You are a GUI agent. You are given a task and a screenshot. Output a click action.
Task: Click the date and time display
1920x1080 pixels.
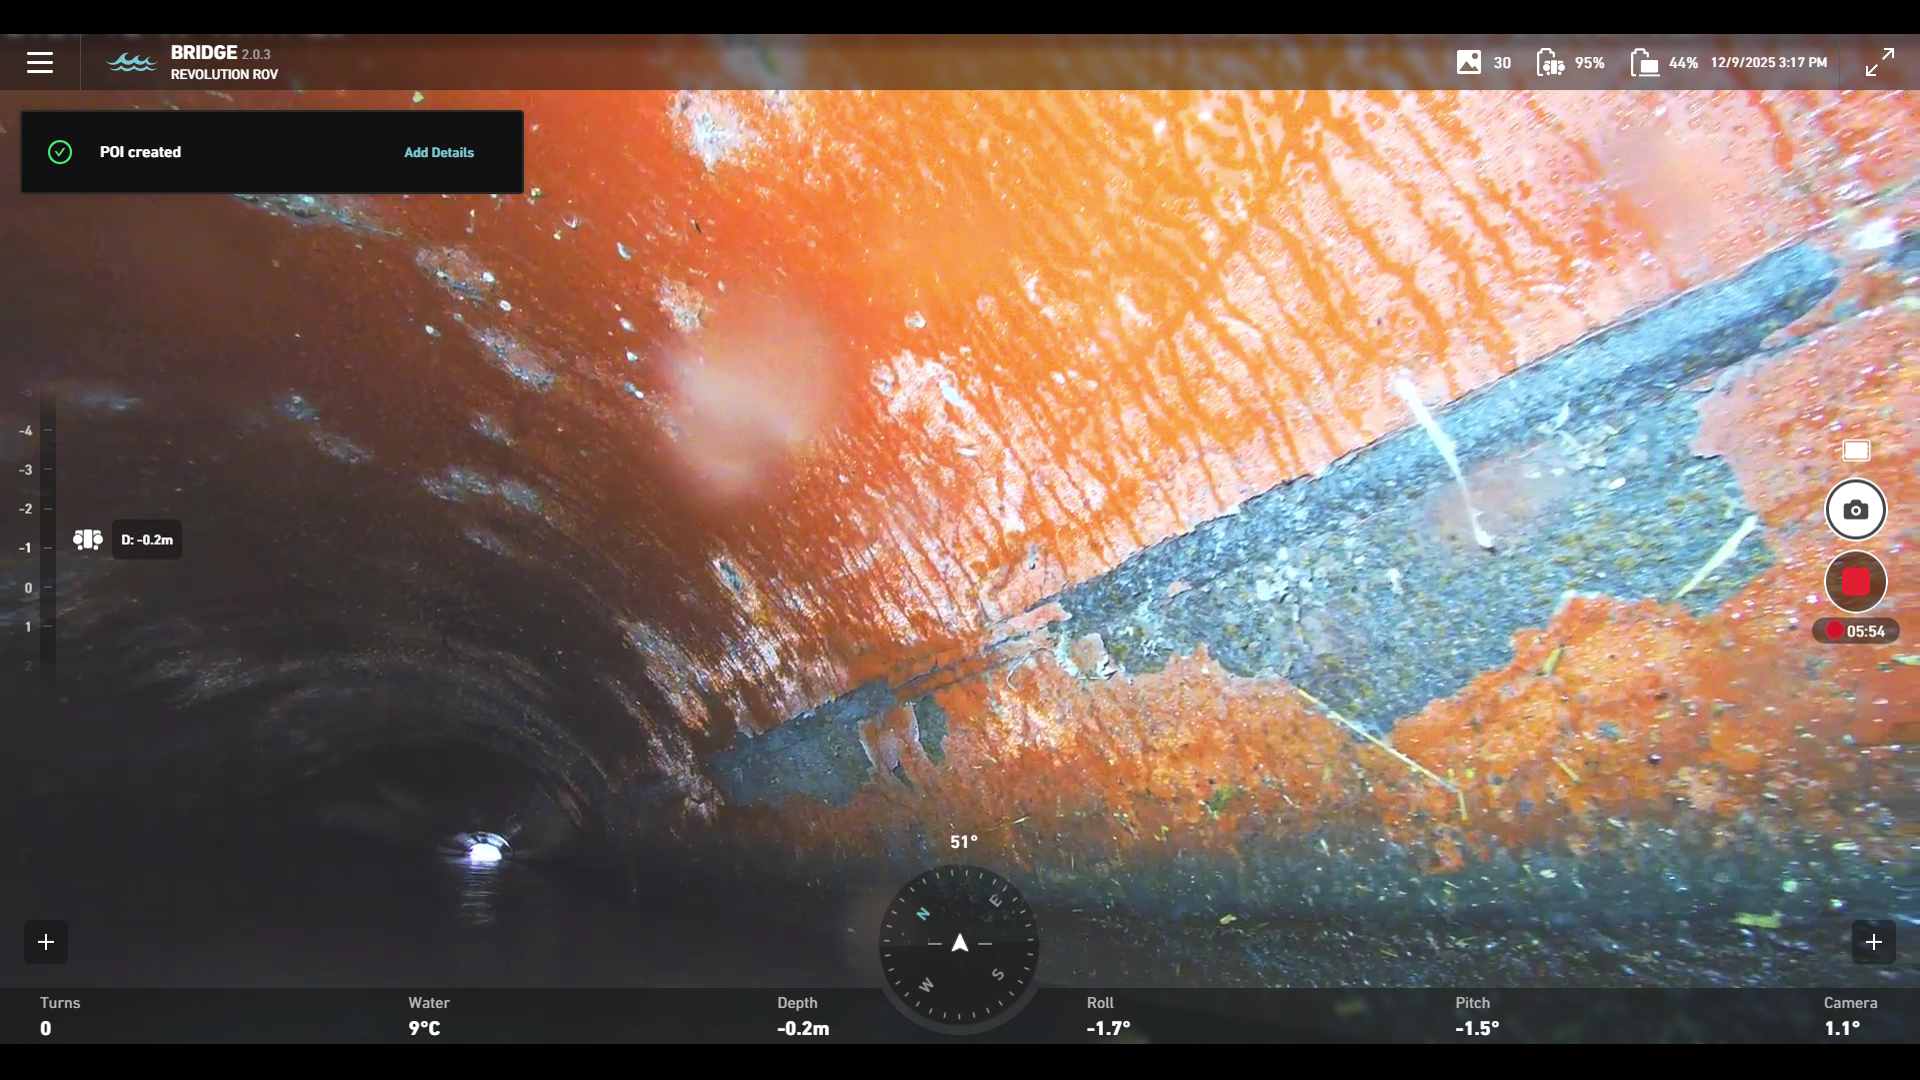(x=1768, y=62)
